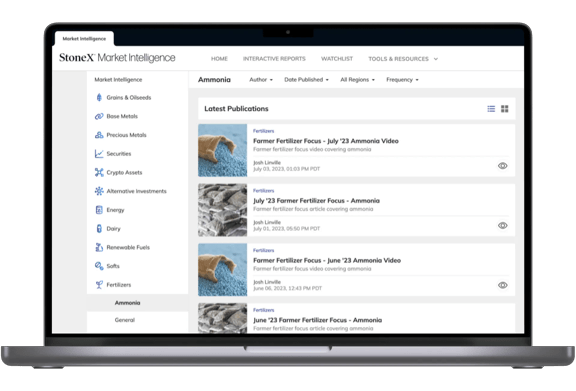Open the Interactive Reports menu item
This screenshot has width=576, height=391.
coord(274,59)
